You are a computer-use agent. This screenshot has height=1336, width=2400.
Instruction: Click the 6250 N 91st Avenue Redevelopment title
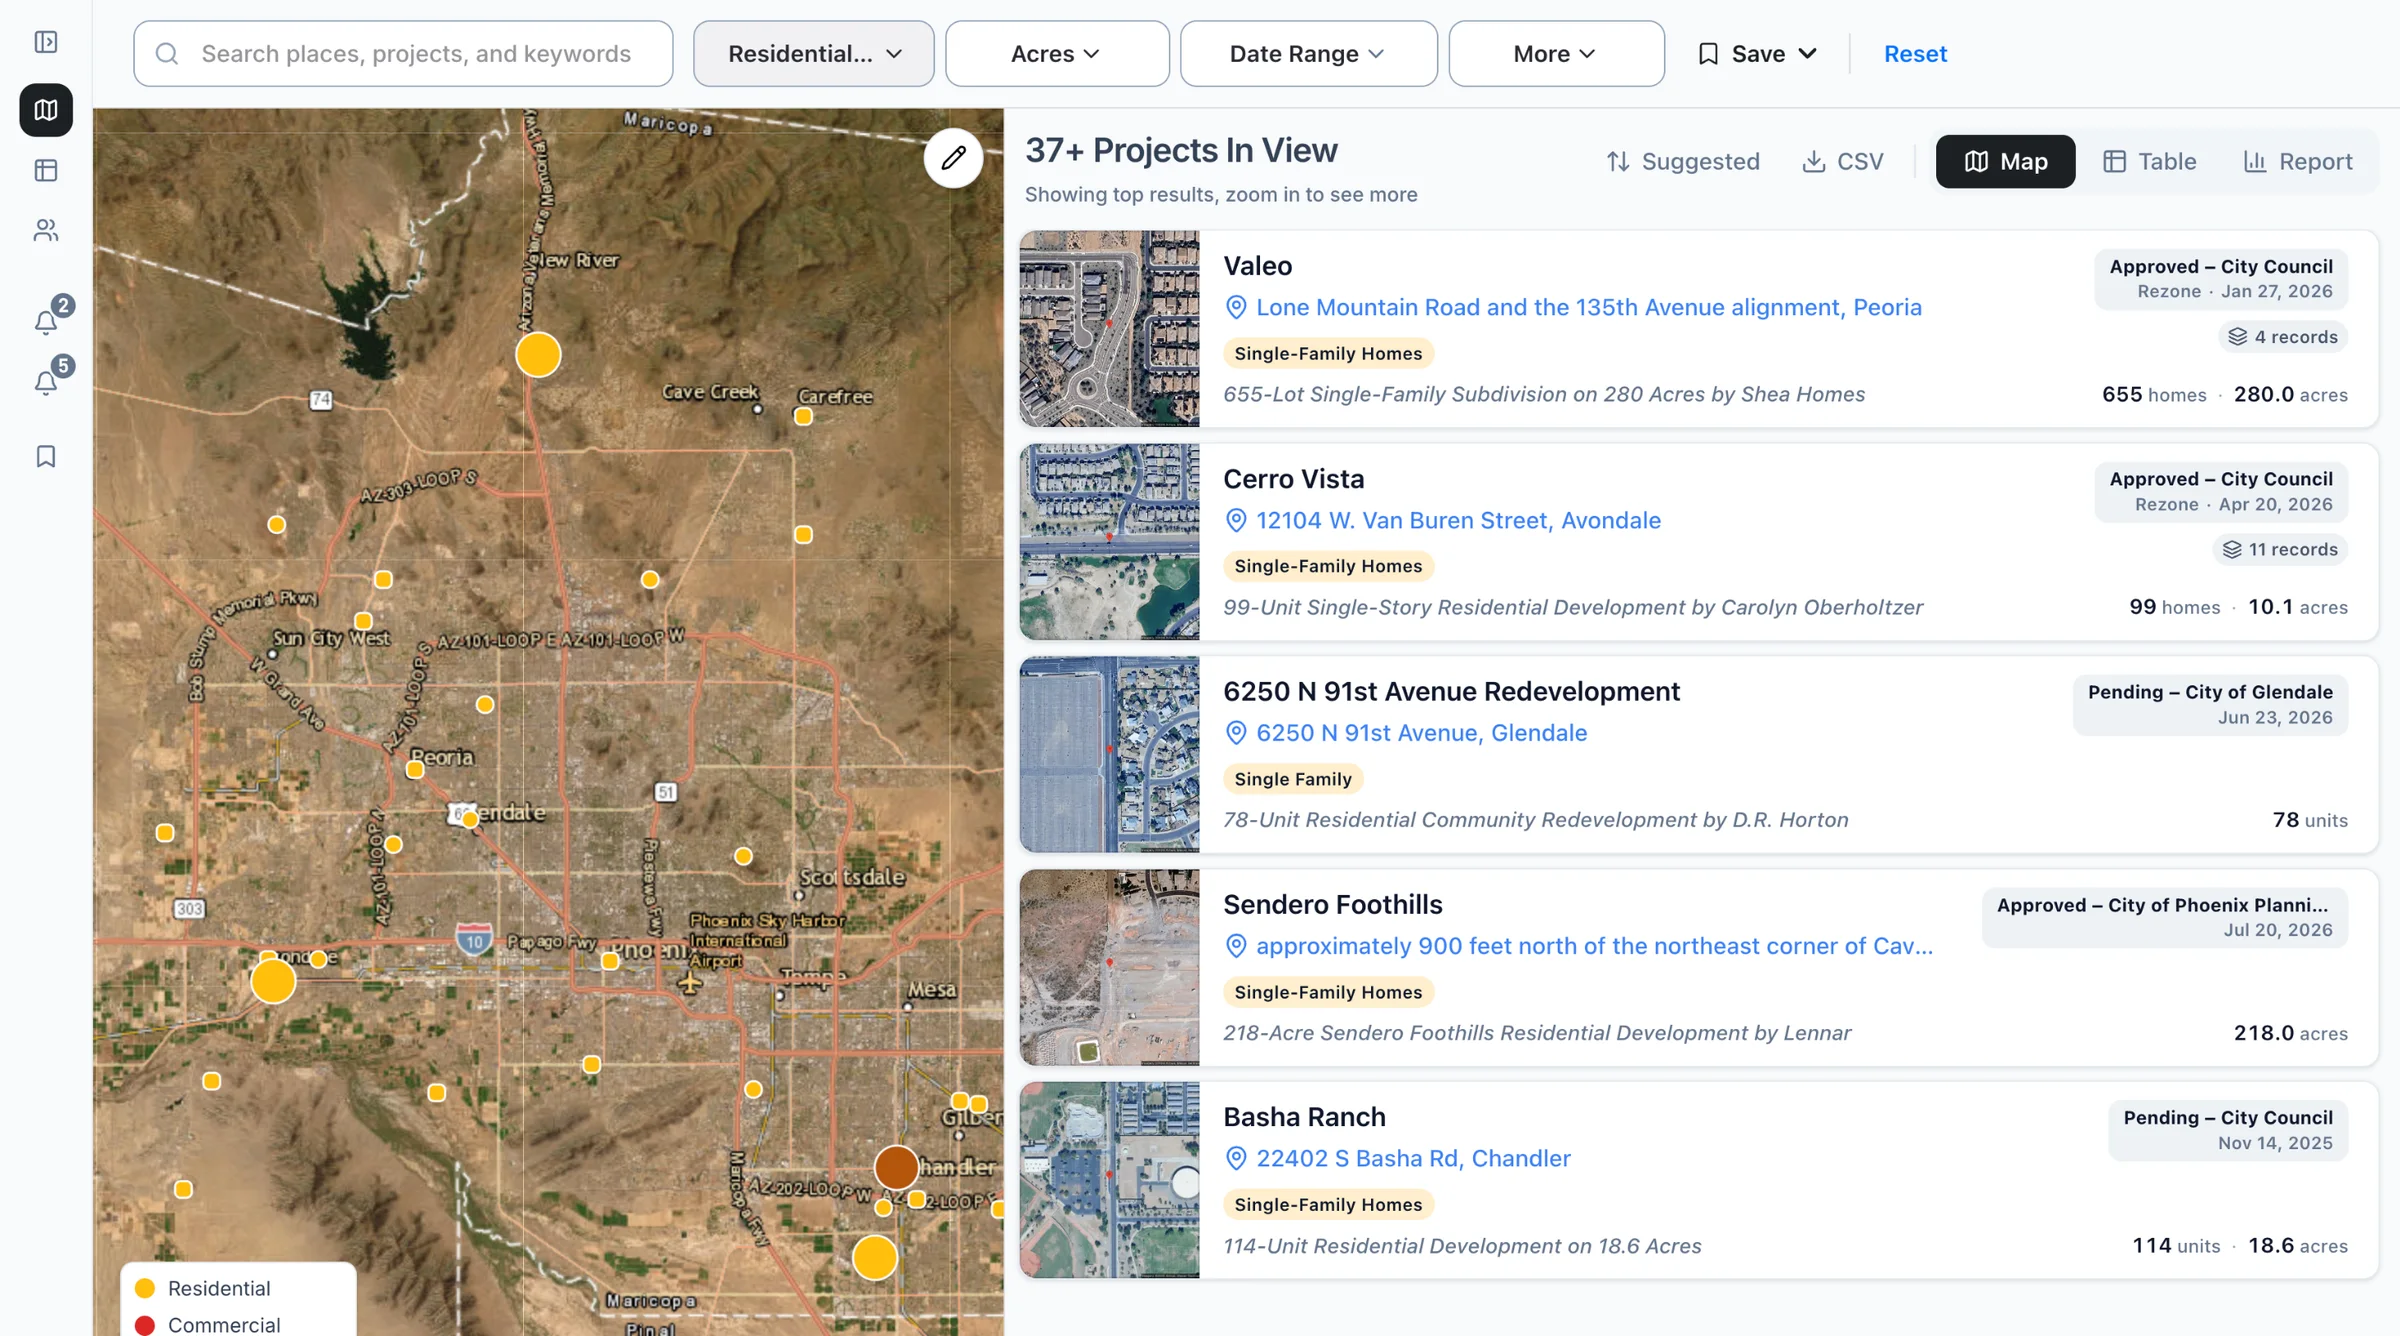click(x=1451, y=692)
